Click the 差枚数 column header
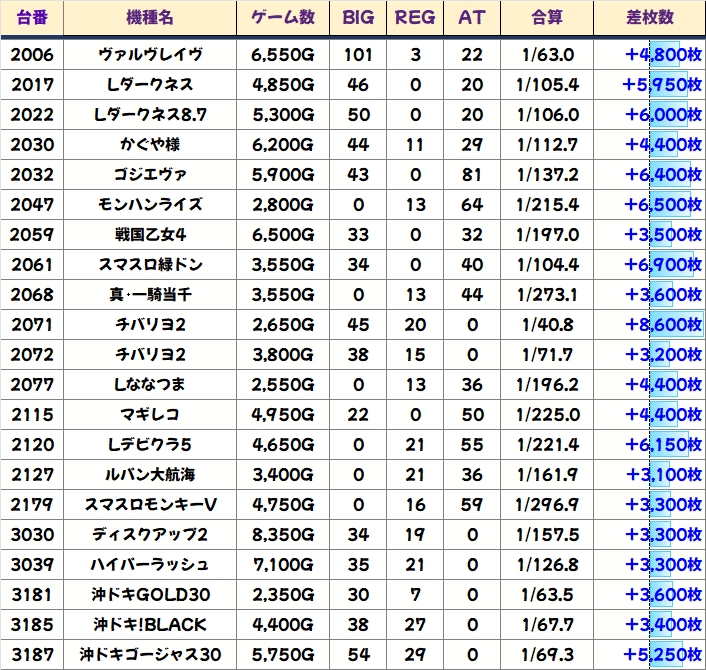The image size is (706, 670). coord(650,18)
